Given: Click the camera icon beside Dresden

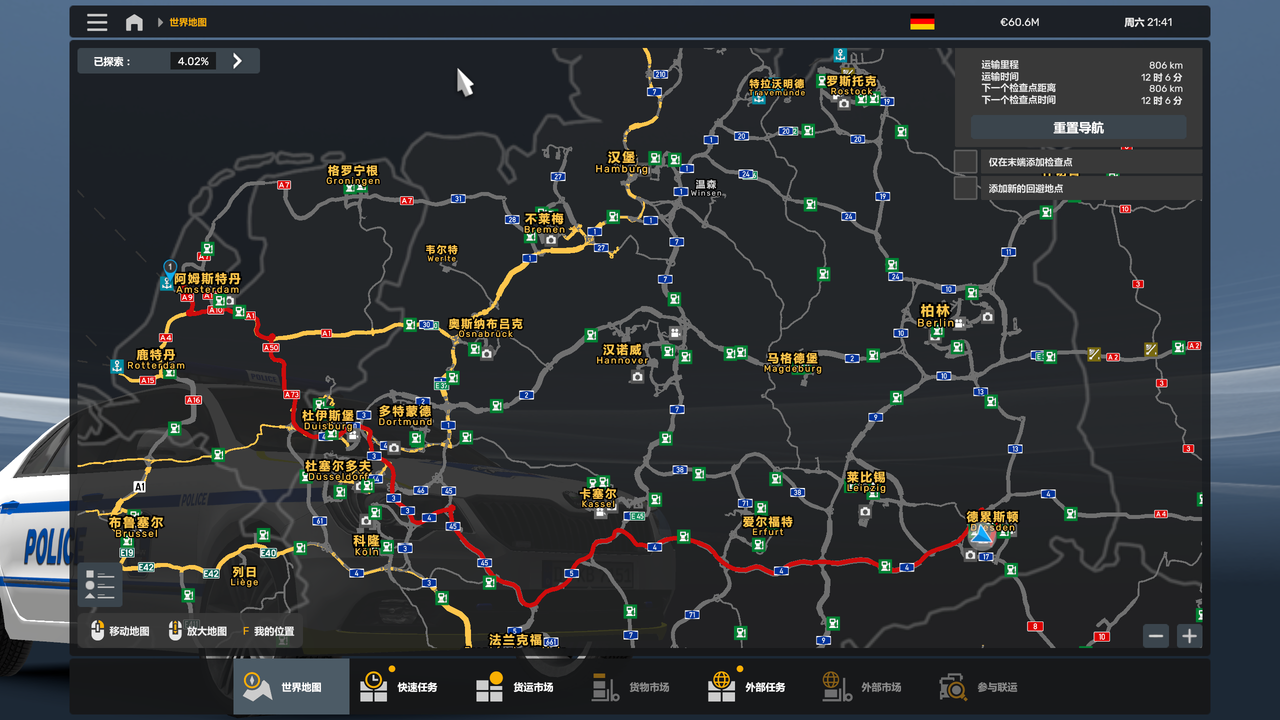Looking at the screenshot, I should pyautogui.click(x=970, y=555).
